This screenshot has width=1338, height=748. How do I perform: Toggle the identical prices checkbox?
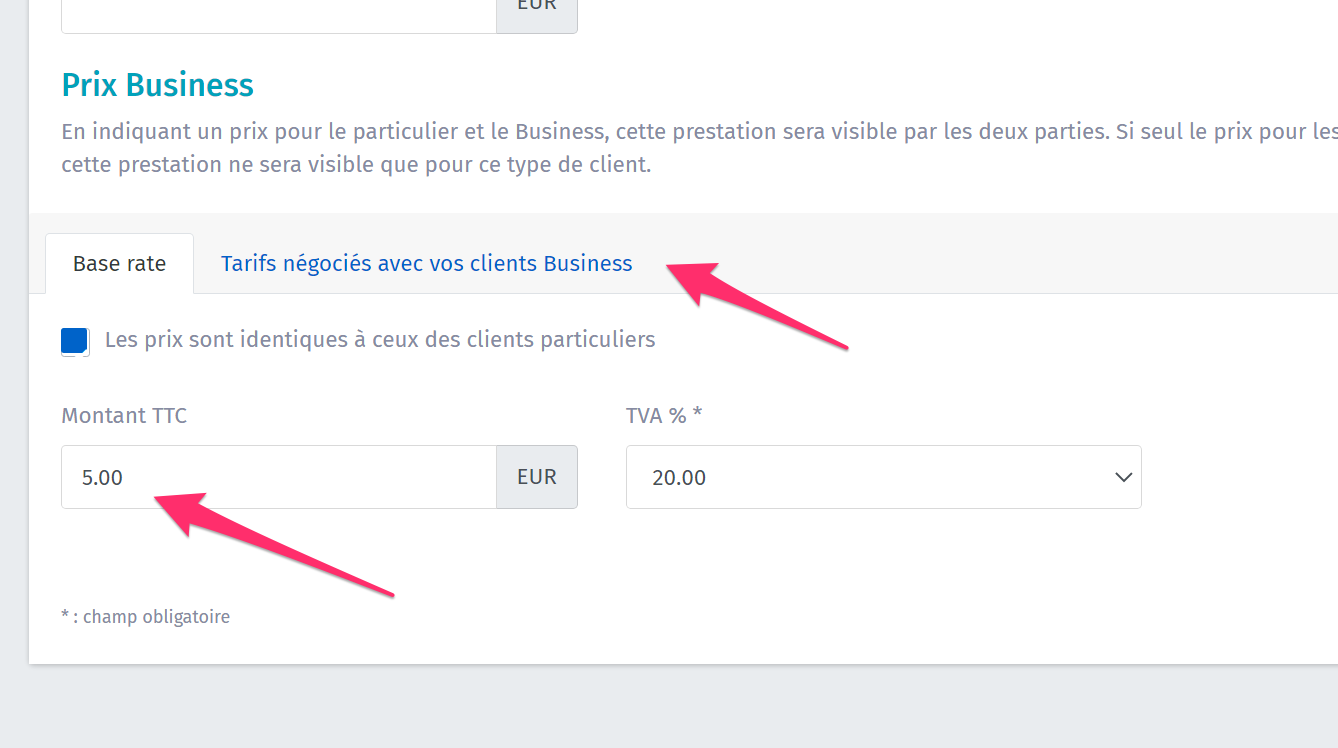coord(75,341)
